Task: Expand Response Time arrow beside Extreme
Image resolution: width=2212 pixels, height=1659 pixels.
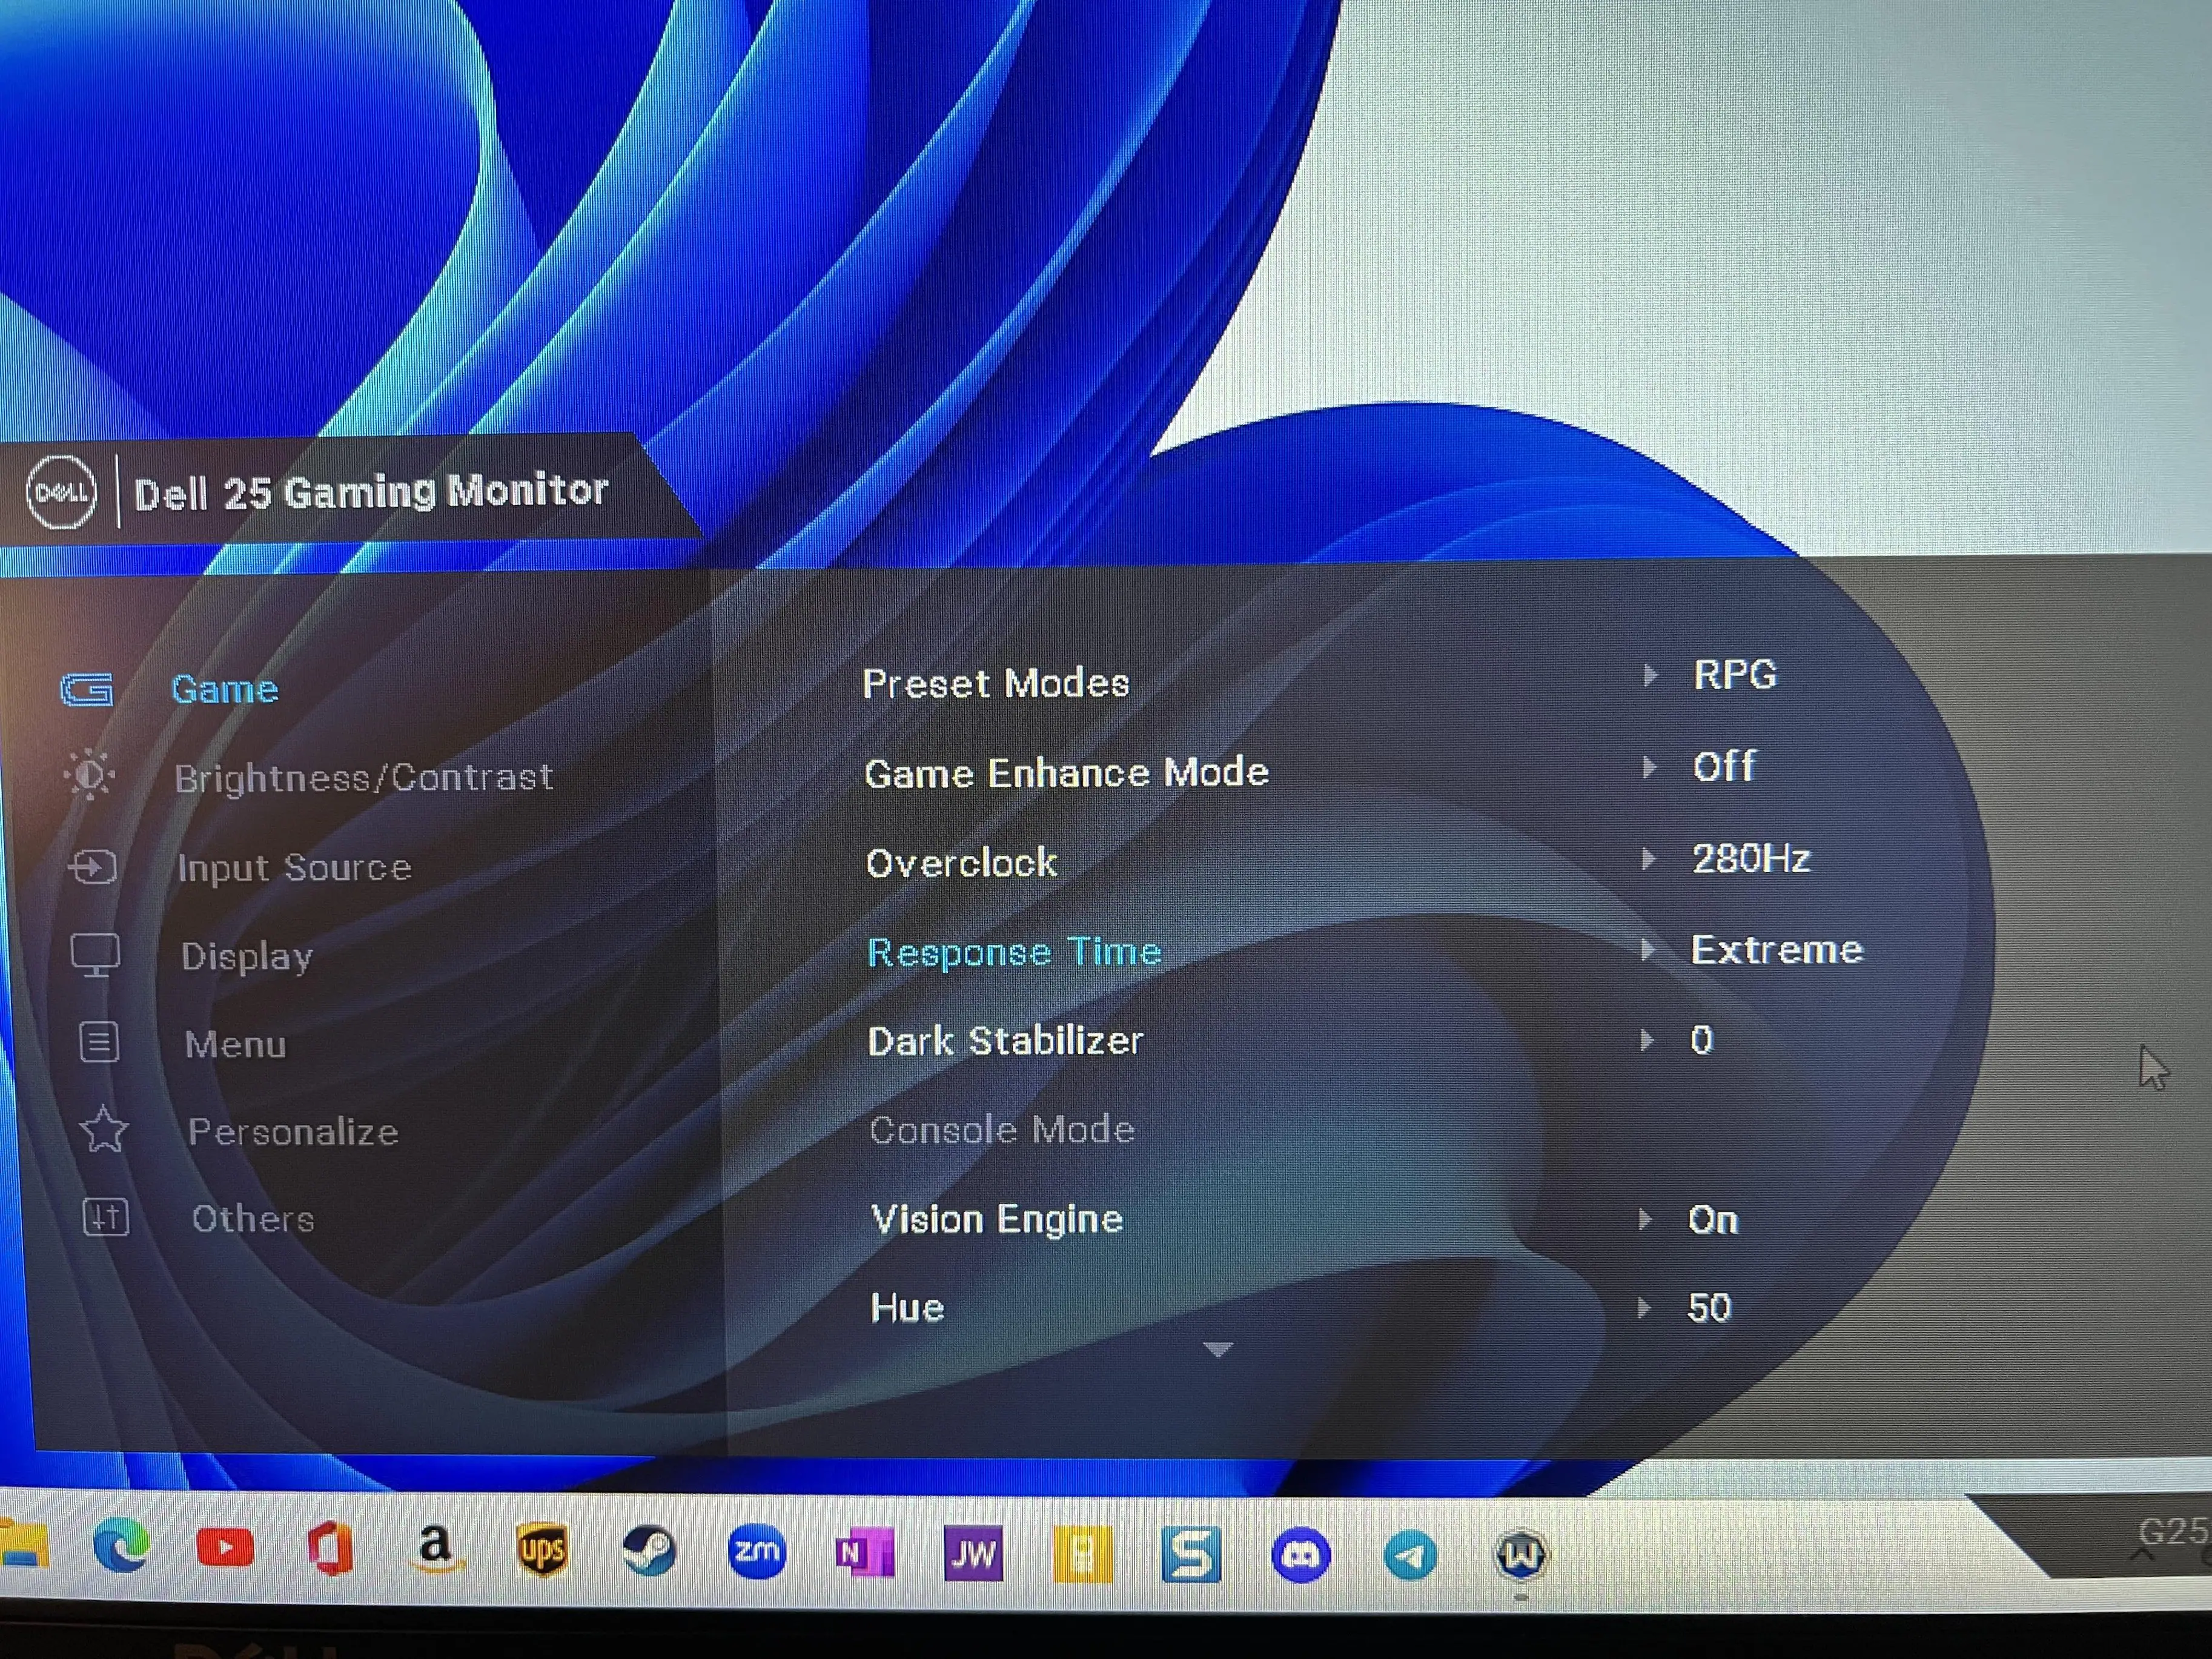Action: [x=1647, y=949]
